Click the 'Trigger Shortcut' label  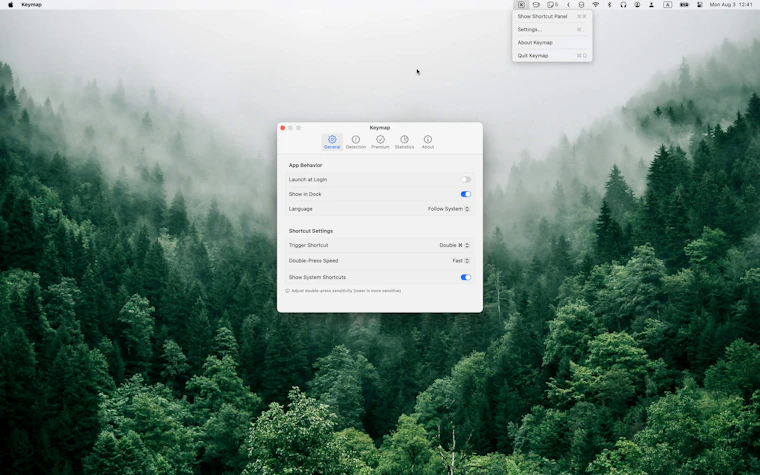coord(308,245)
